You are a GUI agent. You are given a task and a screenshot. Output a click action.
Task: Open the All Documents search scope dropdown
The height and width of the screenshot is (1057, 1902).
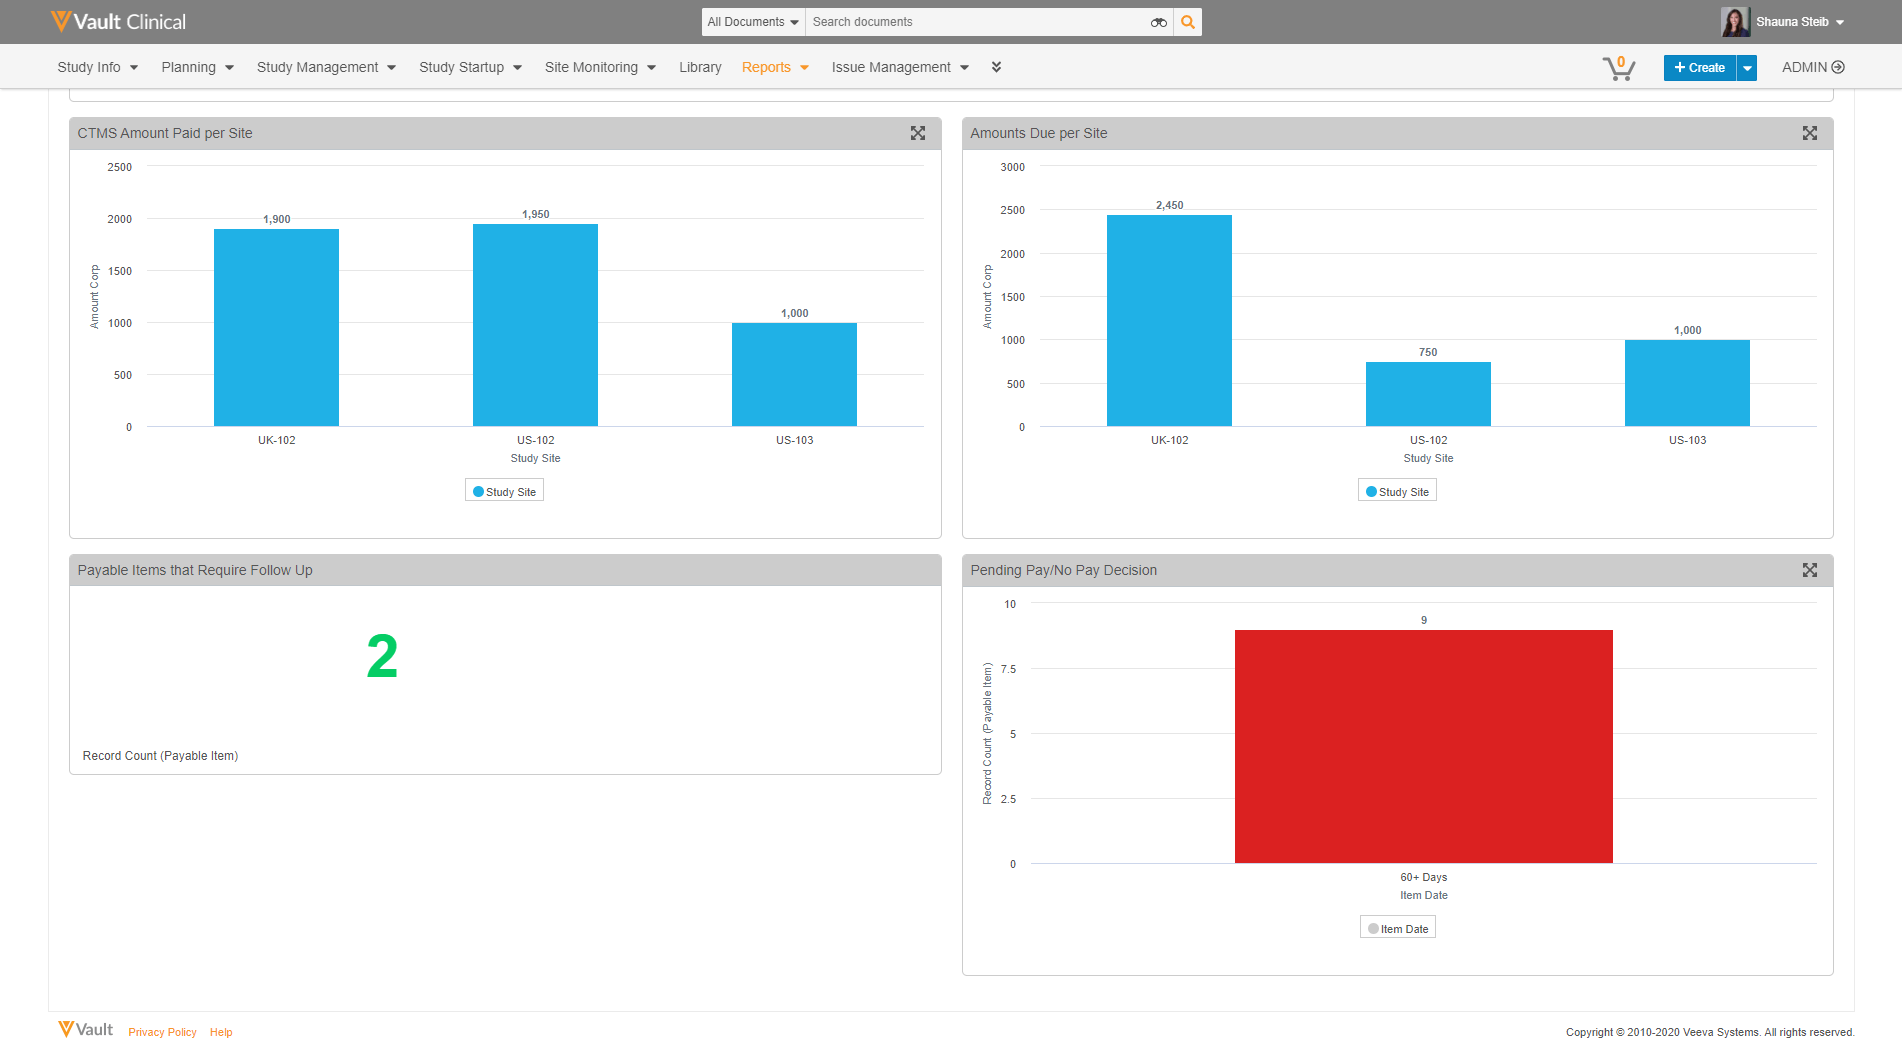point(753,22)
